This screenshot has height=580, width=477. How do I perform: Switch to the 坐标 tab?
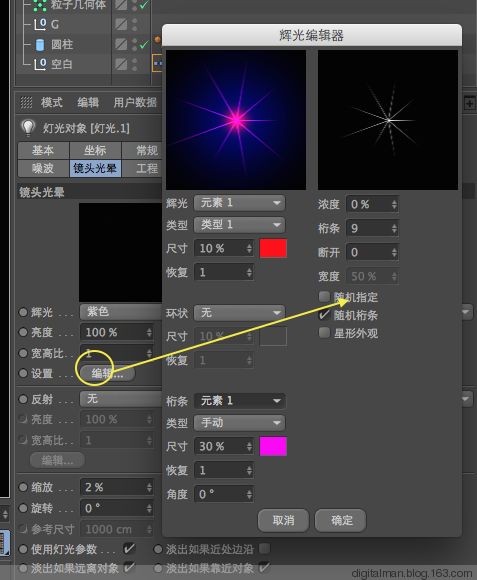pos(95,150)
